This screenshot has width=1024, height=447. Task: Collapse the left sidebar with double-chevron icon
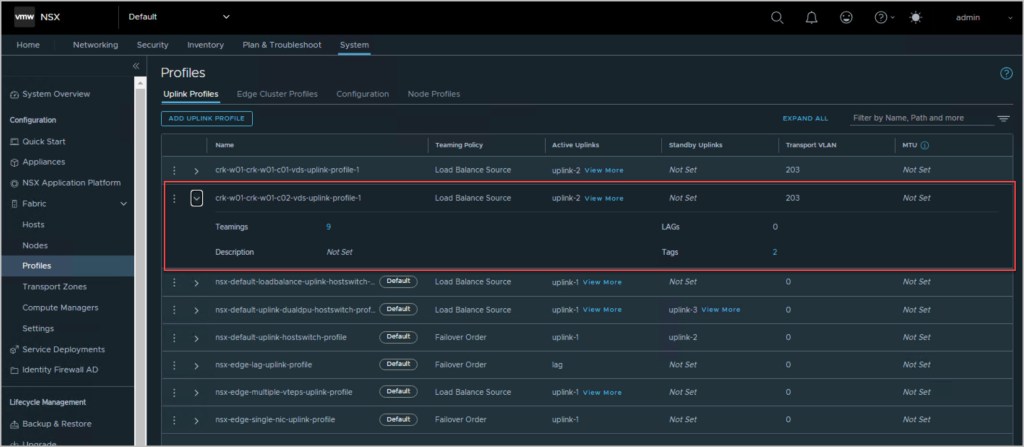(137, 66)
